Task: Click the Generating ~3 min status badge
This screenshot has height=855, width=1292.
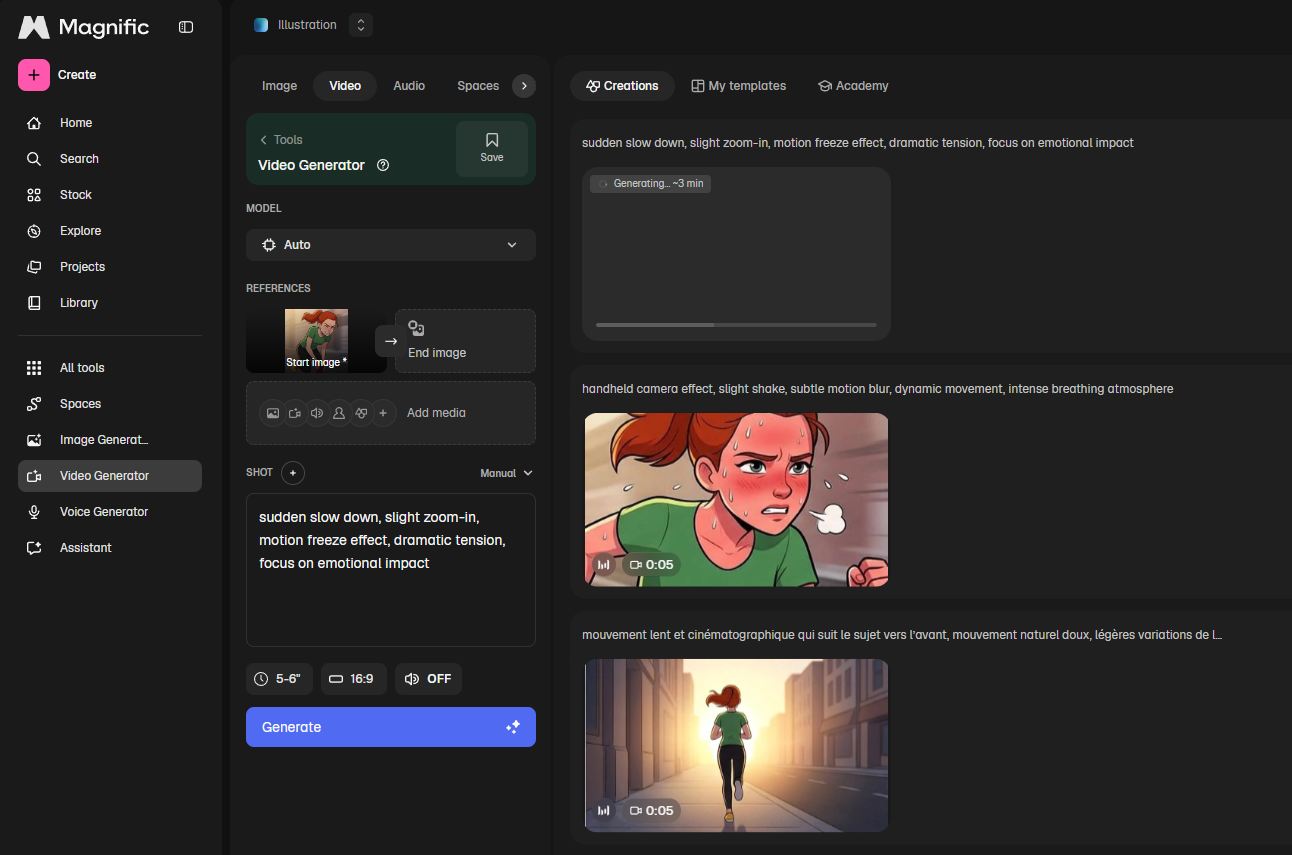Action: (x=650, y=184)
